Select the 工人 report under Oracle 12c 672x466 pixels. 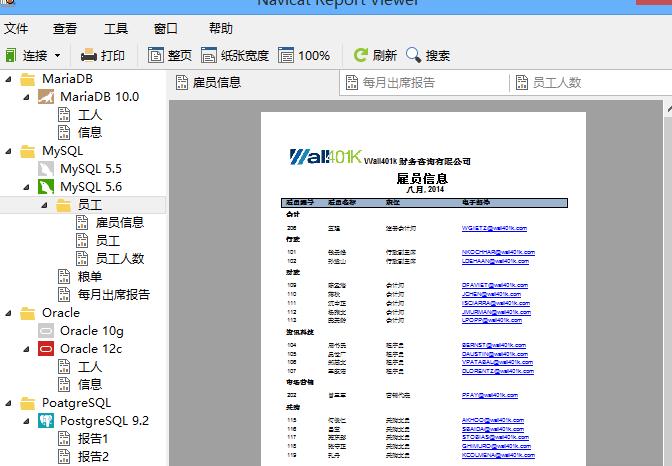[90, 367]
